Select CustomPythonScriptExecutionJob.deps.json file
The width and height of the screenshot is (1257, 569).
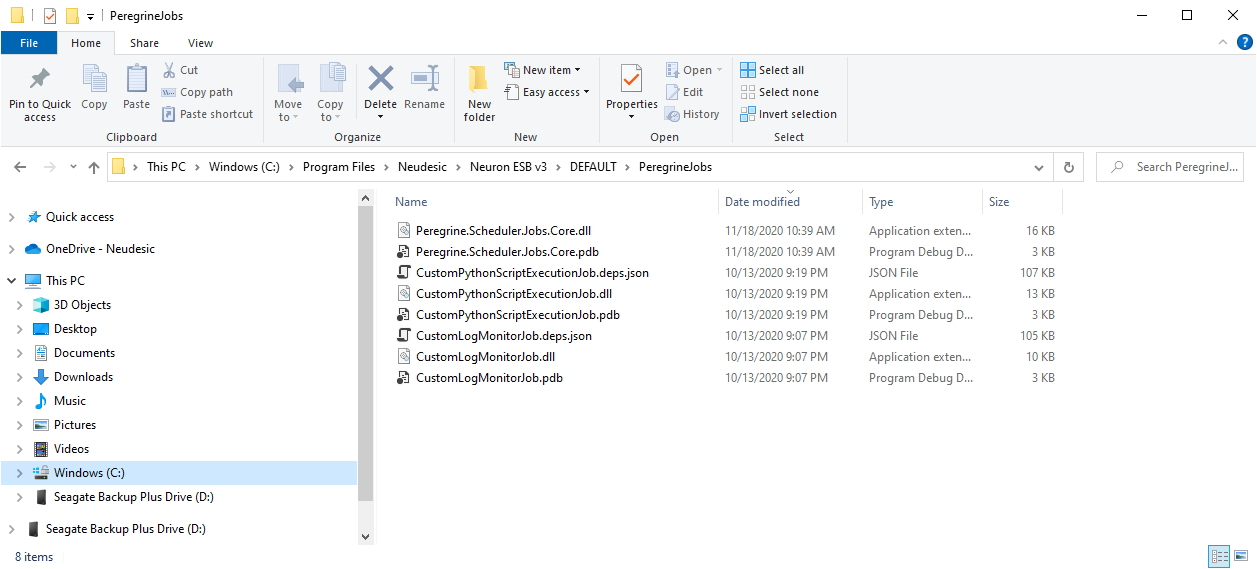(x=532, y=273)
